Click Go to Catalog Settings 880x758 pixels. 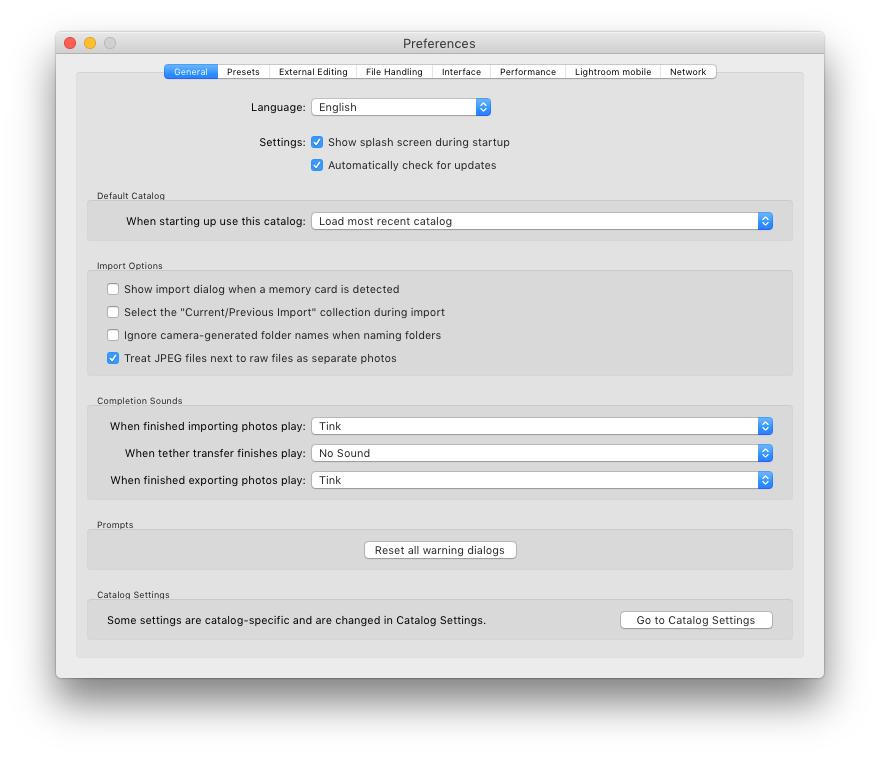pyautogui.click(x=696, y=619)
